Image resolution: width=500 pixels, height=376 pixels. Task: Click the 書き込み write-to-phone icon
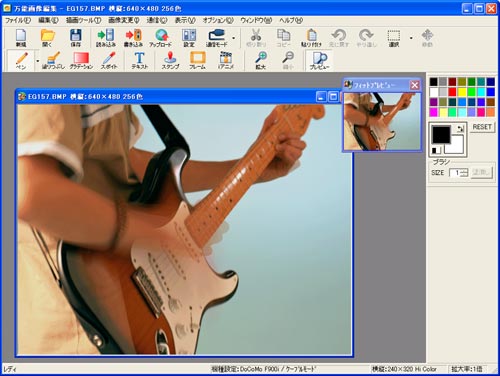[x=133, y=38]
